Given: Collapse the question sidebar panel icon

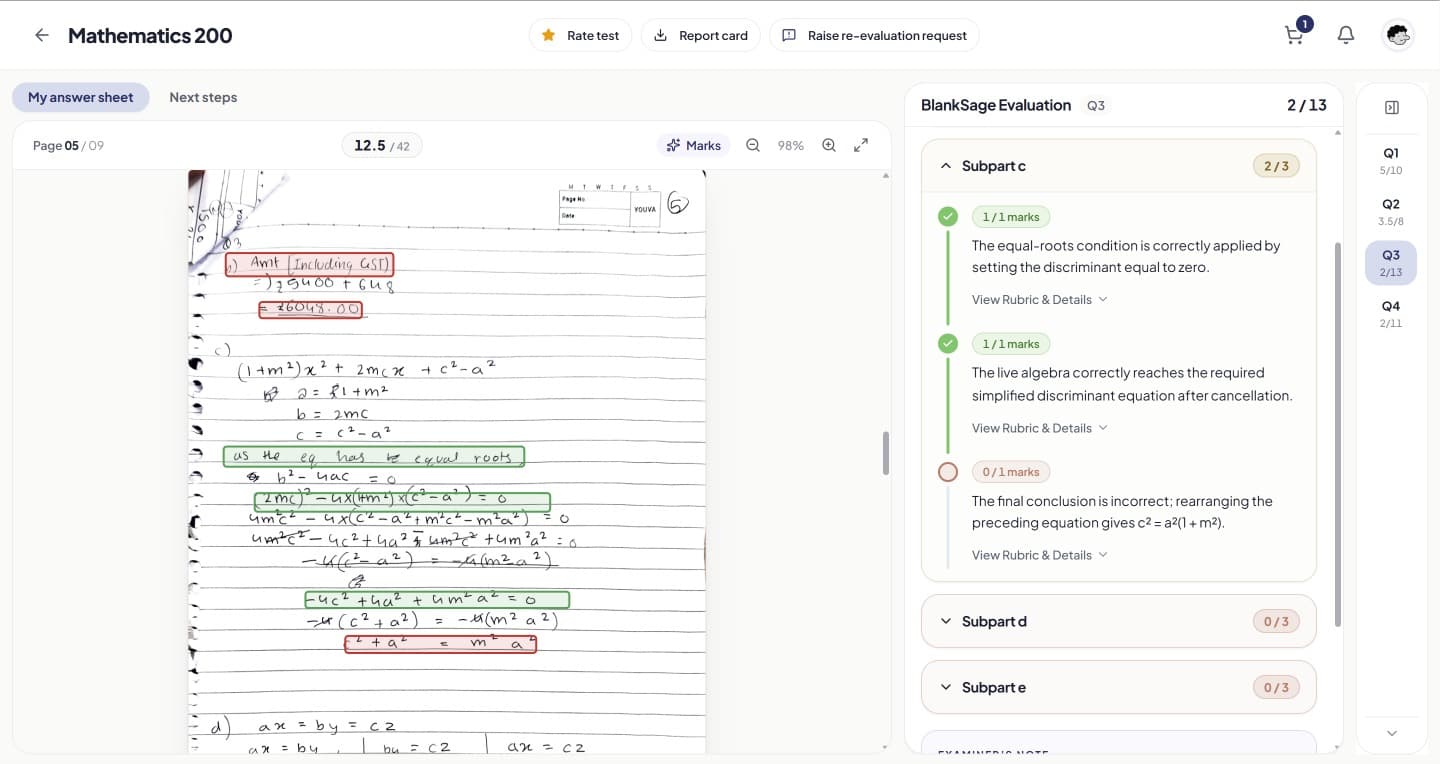Looking at the screenshot, I should pos(1392,107).
